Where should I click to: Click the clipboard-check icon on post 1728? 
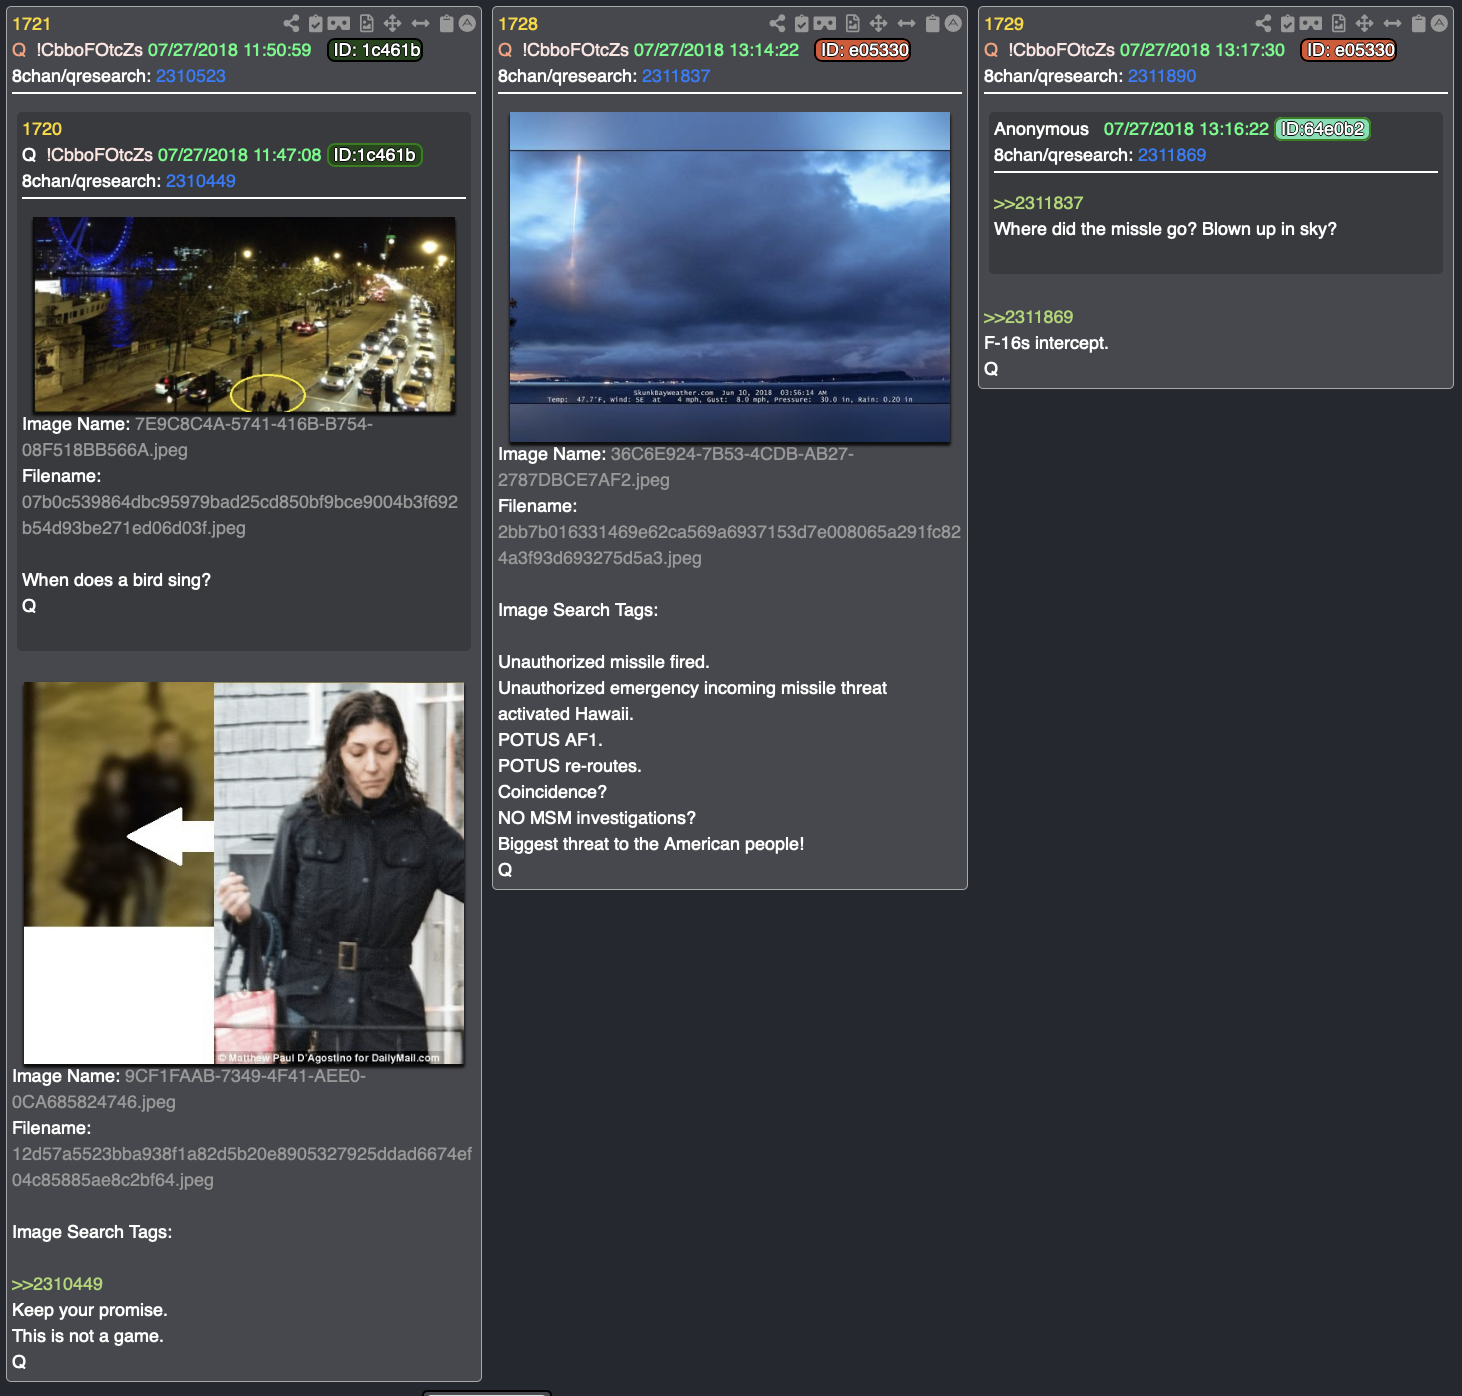pos(802,23)
